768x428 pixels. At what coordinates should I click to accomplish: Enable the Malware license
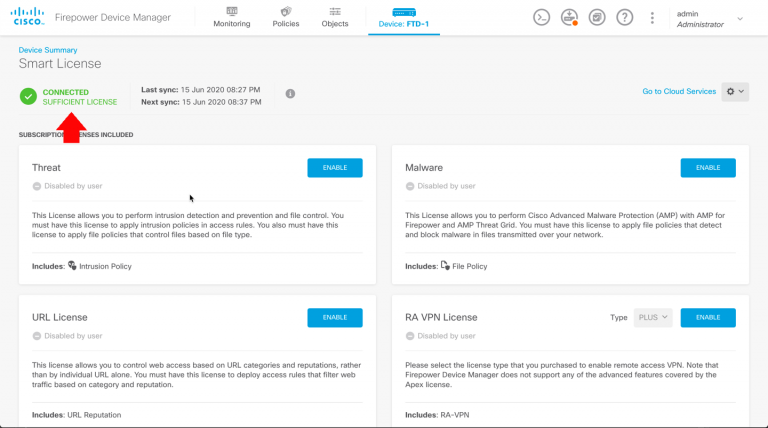click(708, 167)
